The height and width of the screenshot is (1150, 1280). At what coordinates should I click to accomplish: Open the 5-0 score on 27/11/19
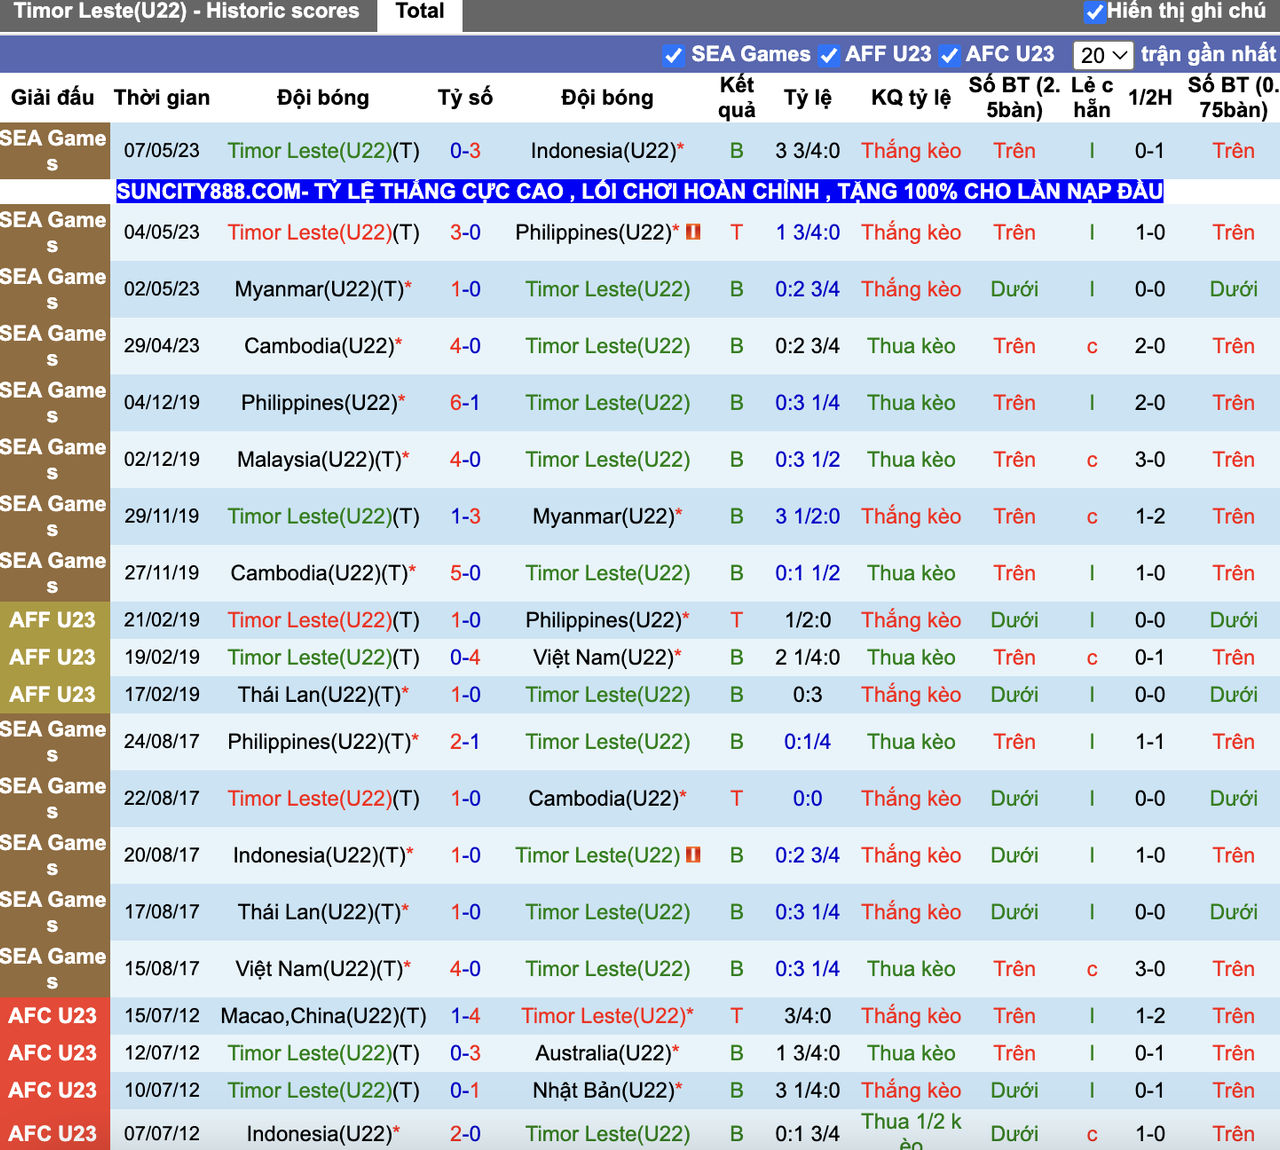coord(465,574)
